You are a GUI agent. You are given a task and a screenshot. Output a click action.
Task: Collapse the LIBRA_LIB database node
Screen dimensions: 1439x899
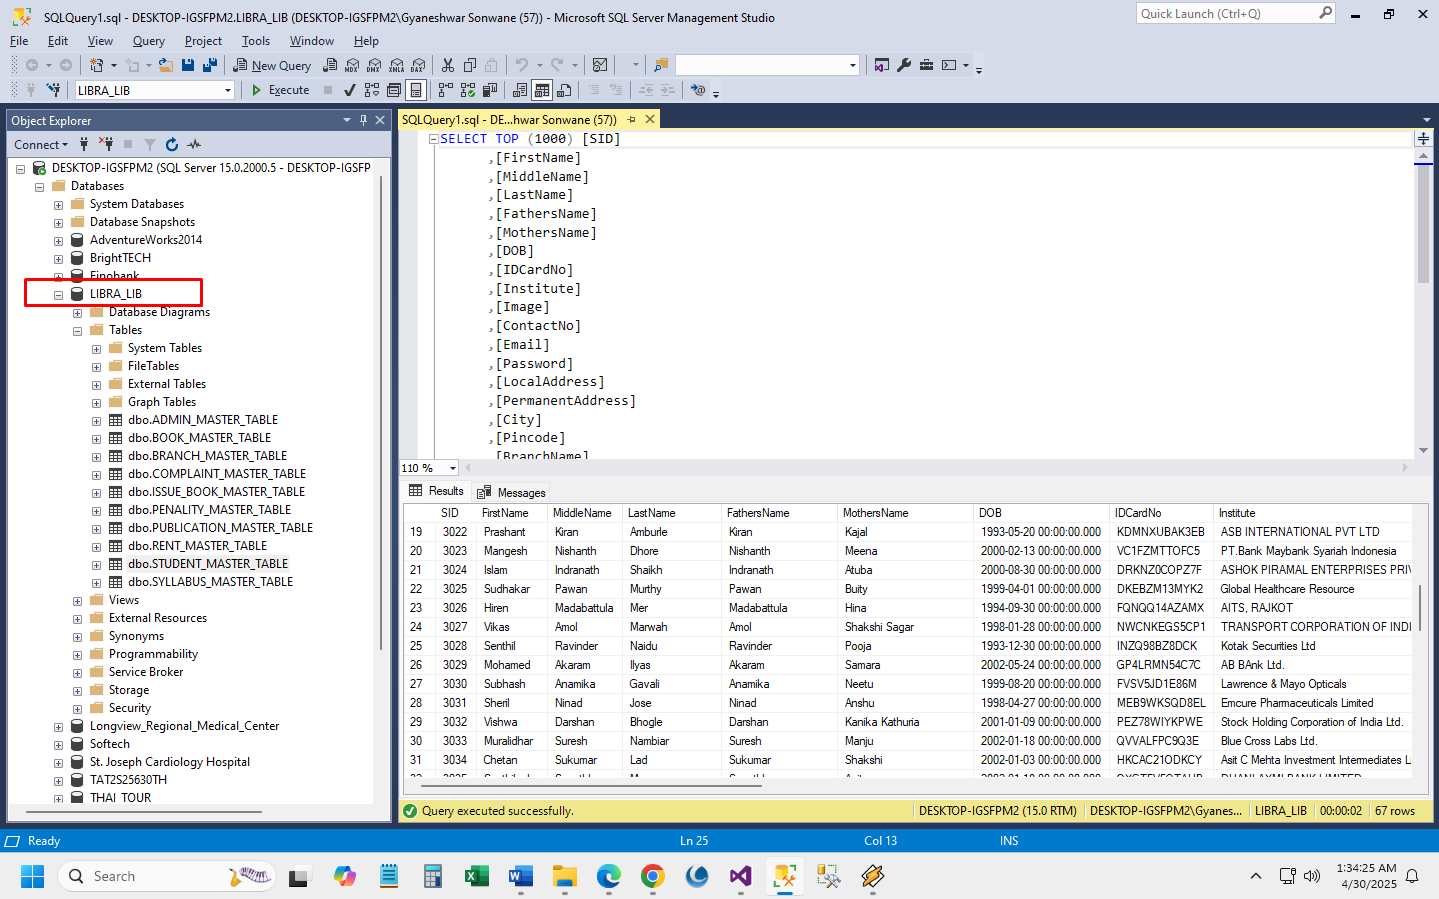click(58, 295)
